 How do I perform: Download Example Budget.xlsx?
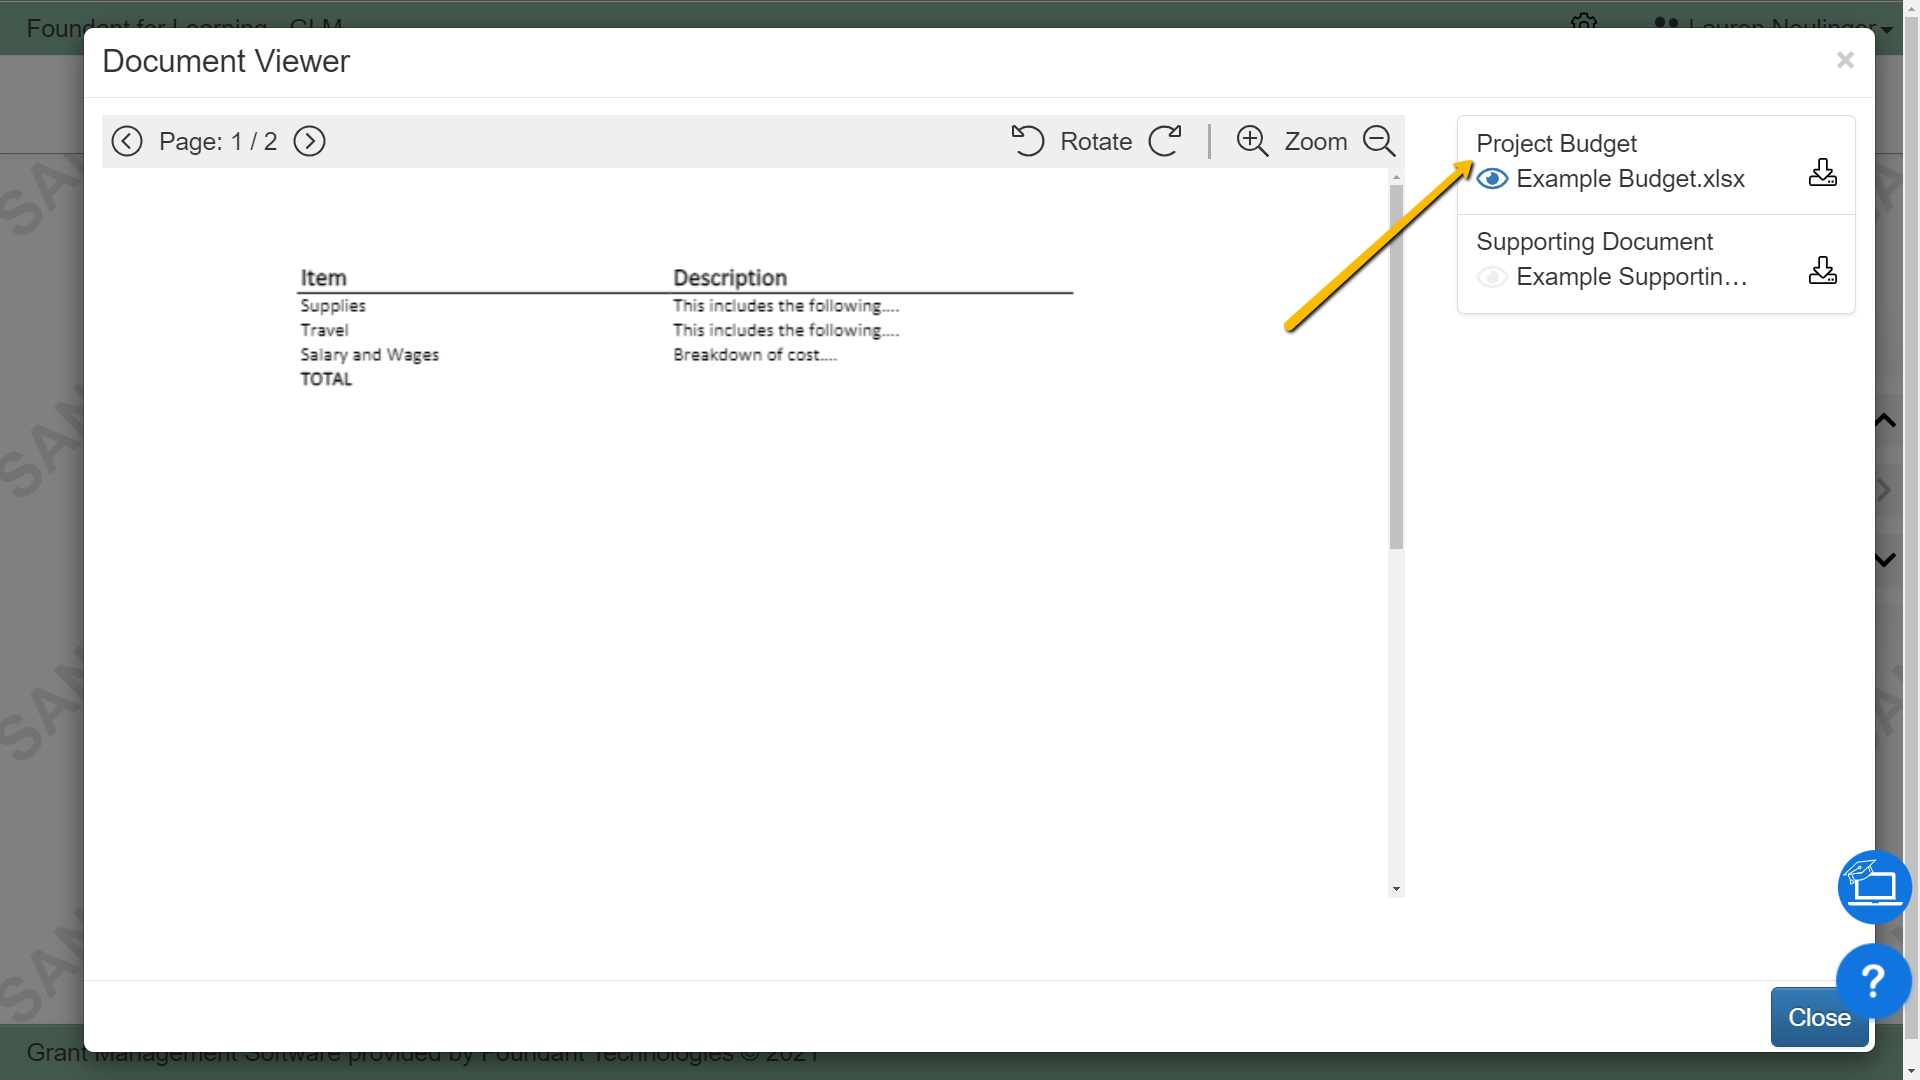pos(1822,172)
